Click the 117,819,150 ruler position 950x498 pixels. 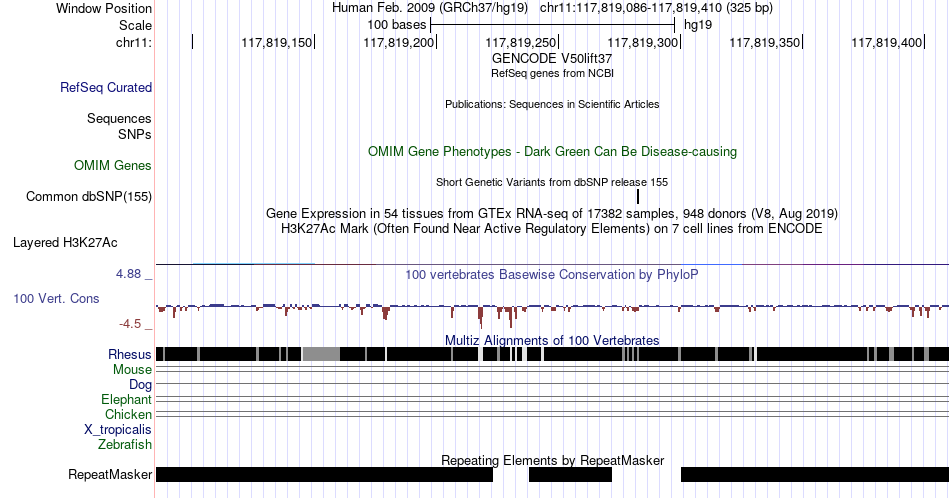coord(276,42)
